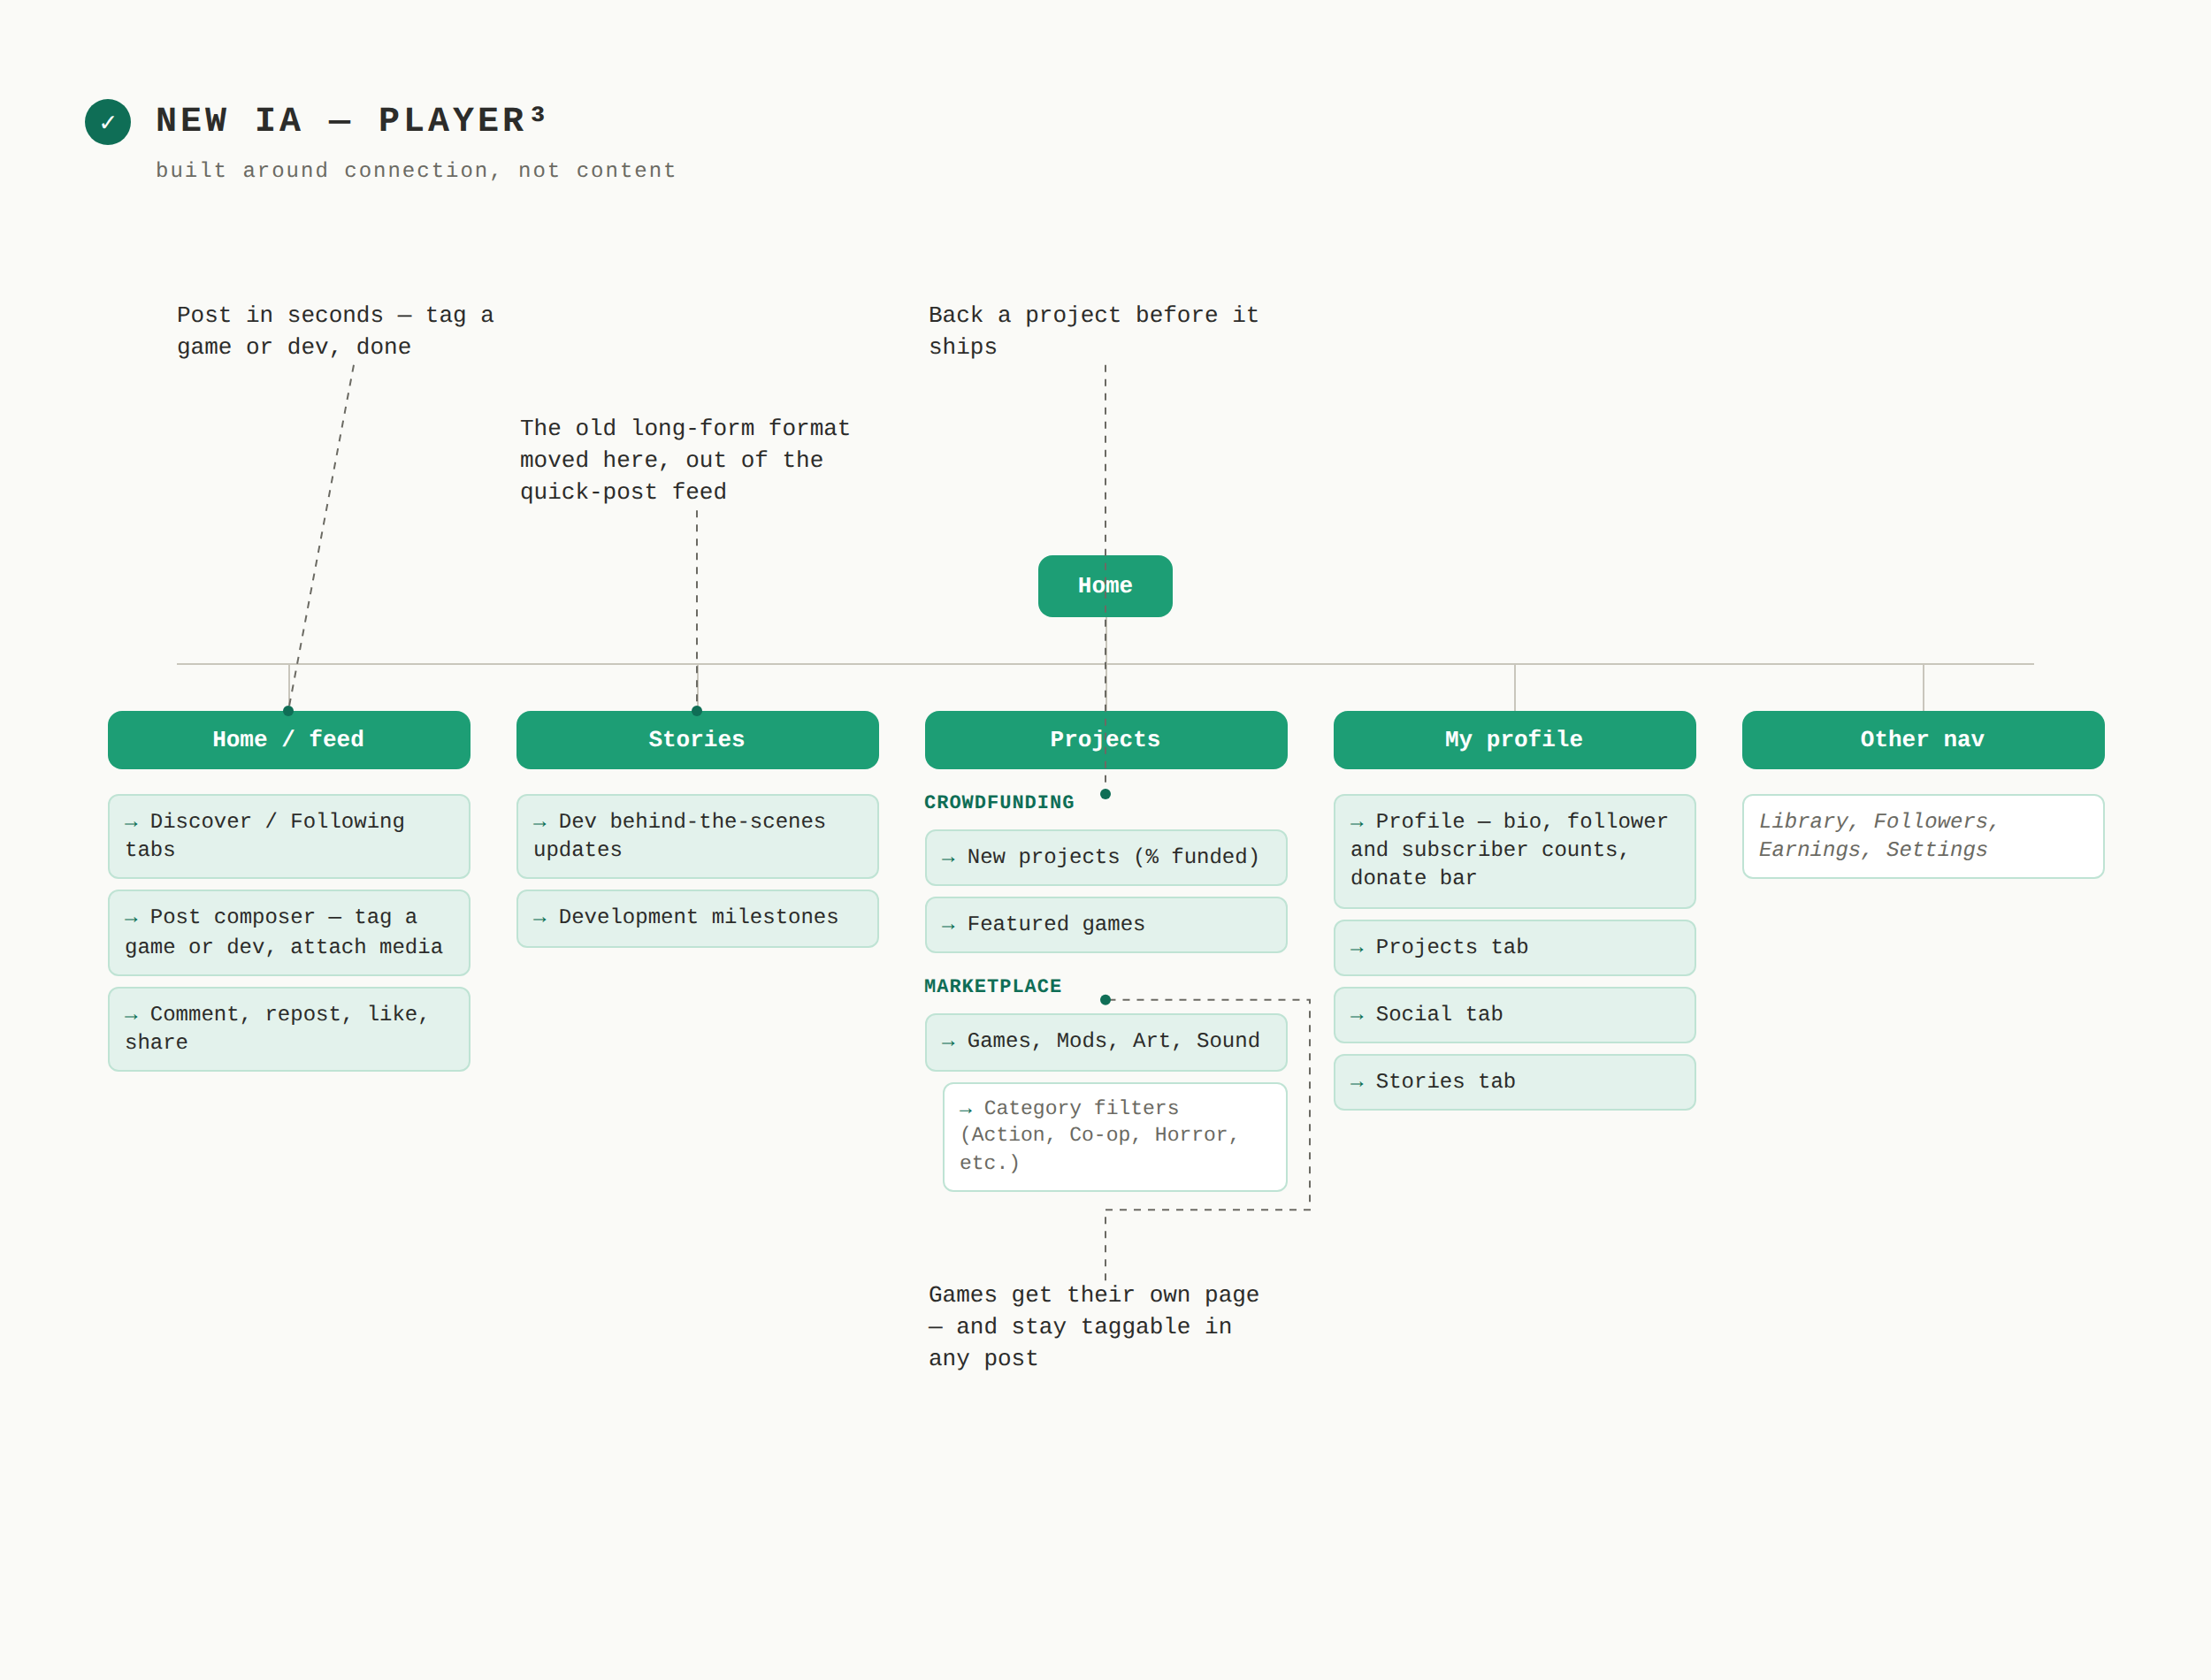The width and height of the screenshot is (2211, 1680).
Task: Click the arrow icon on Development milestones
Action: pyautogui.click(x=540, y=919)
